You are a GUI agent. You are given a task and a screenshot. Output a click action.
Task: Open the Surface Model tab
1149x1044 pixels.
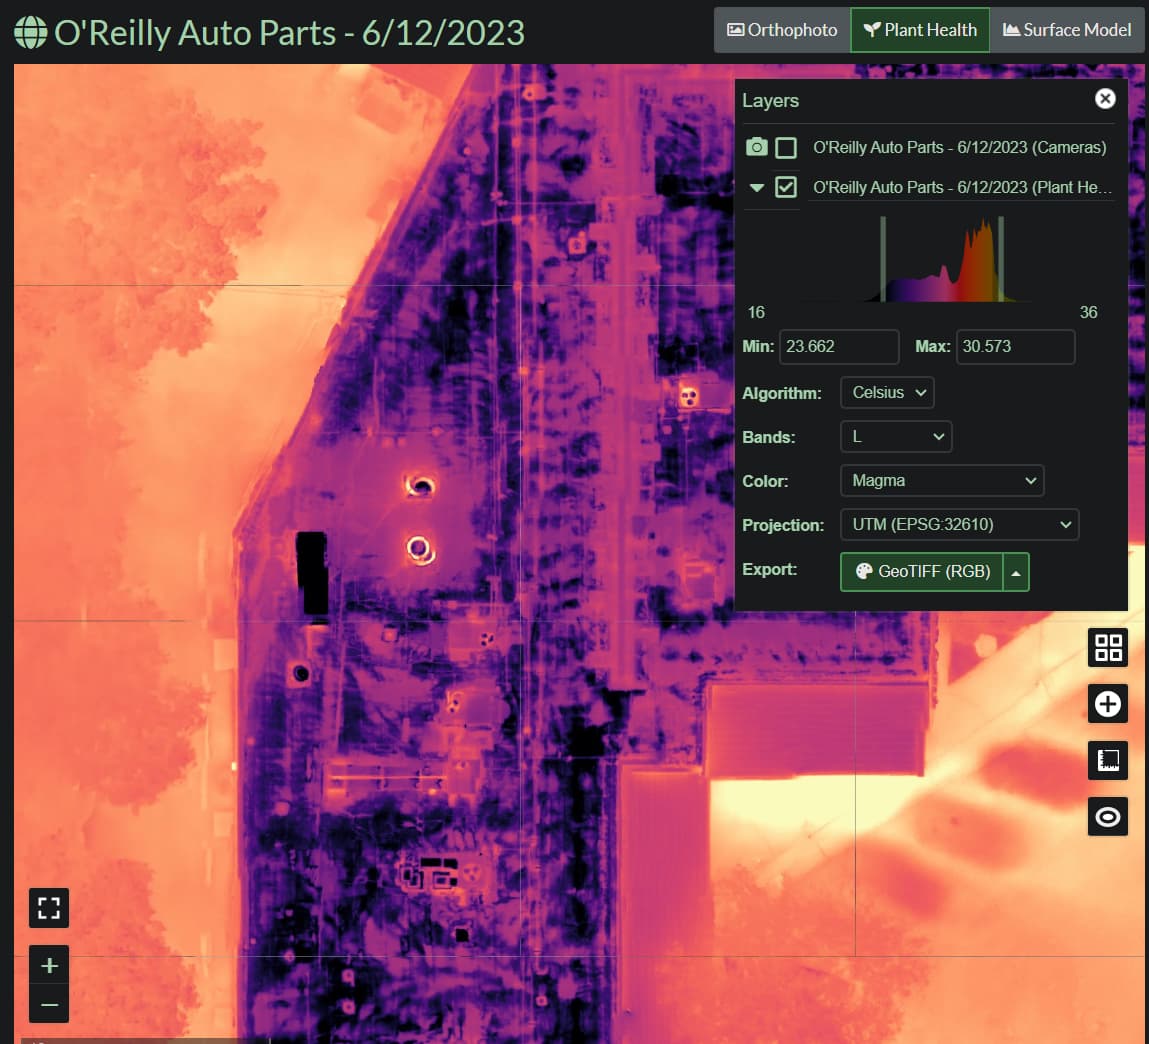(x=1066, y=29)
